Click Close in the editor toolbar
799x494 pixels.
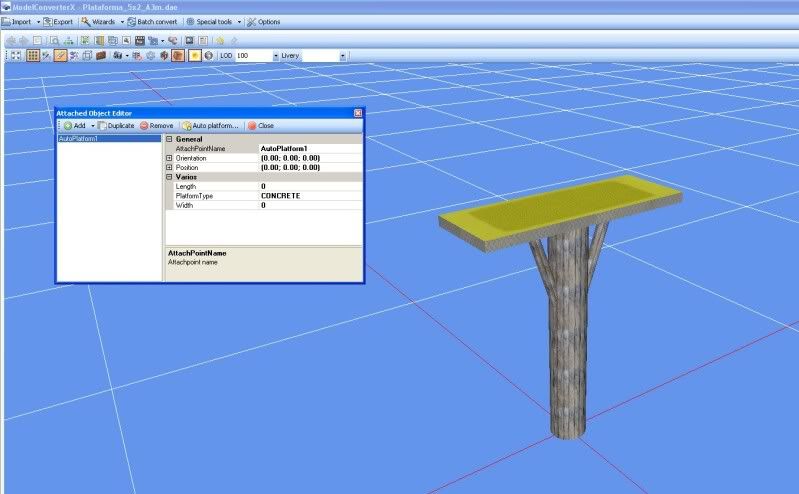(x=260, y=126)
